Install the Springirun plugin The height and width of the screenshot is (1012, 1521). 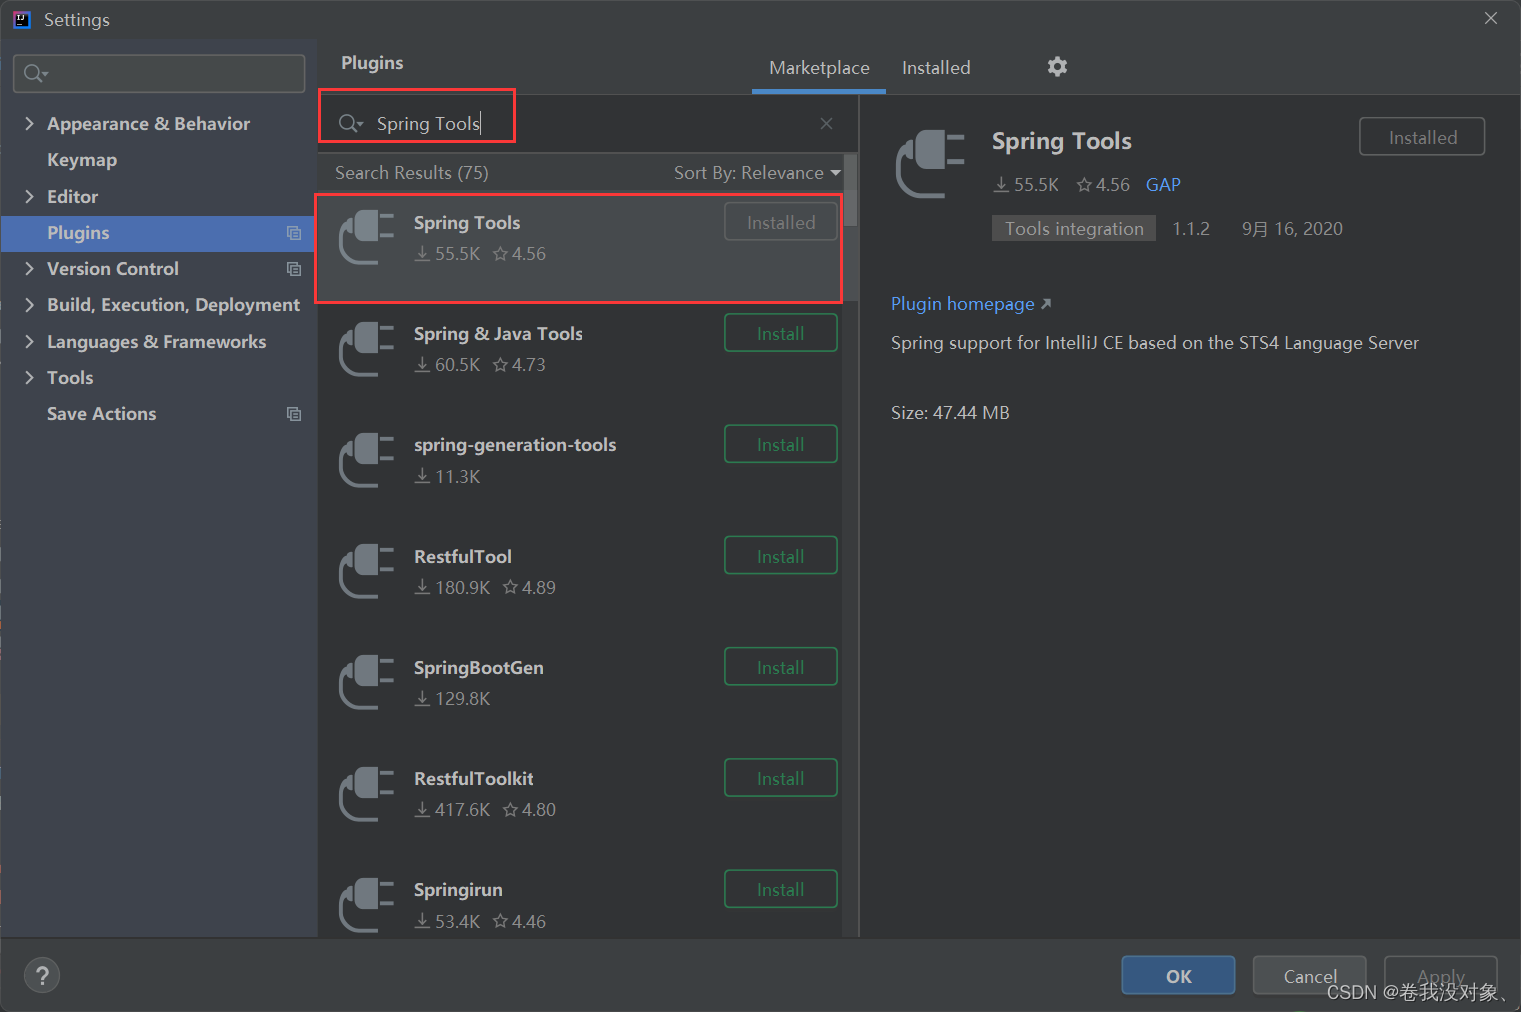click(780, 889)
